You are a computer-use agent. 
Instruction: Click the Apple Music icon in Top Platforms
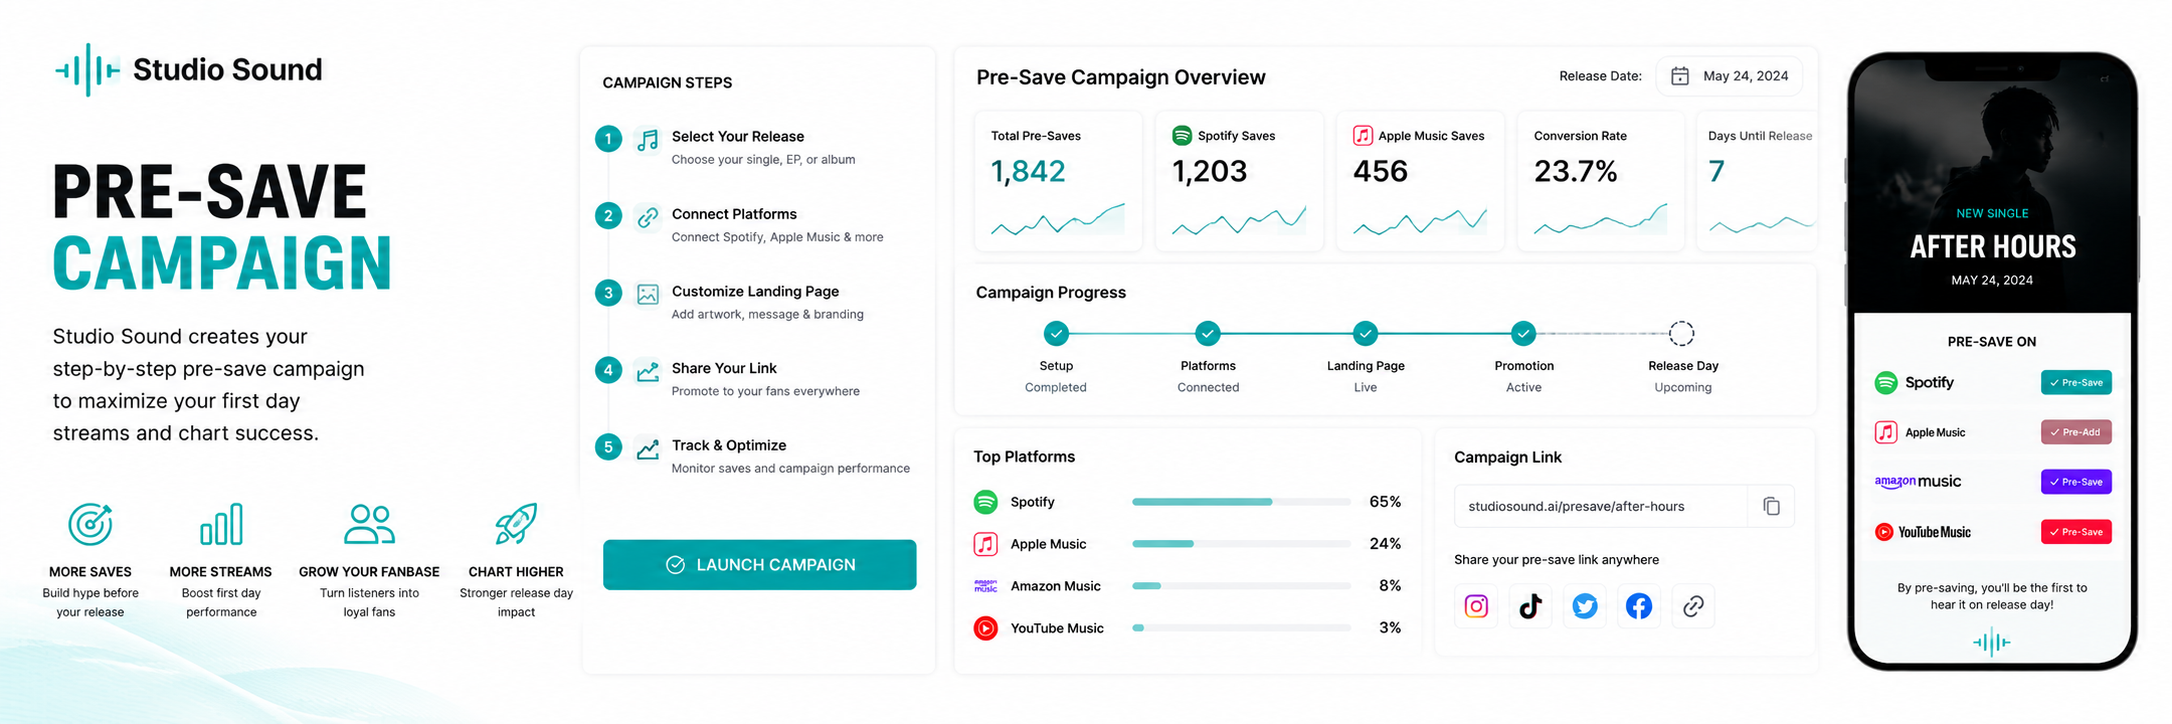pyautogui.click(x=986, y=544)
